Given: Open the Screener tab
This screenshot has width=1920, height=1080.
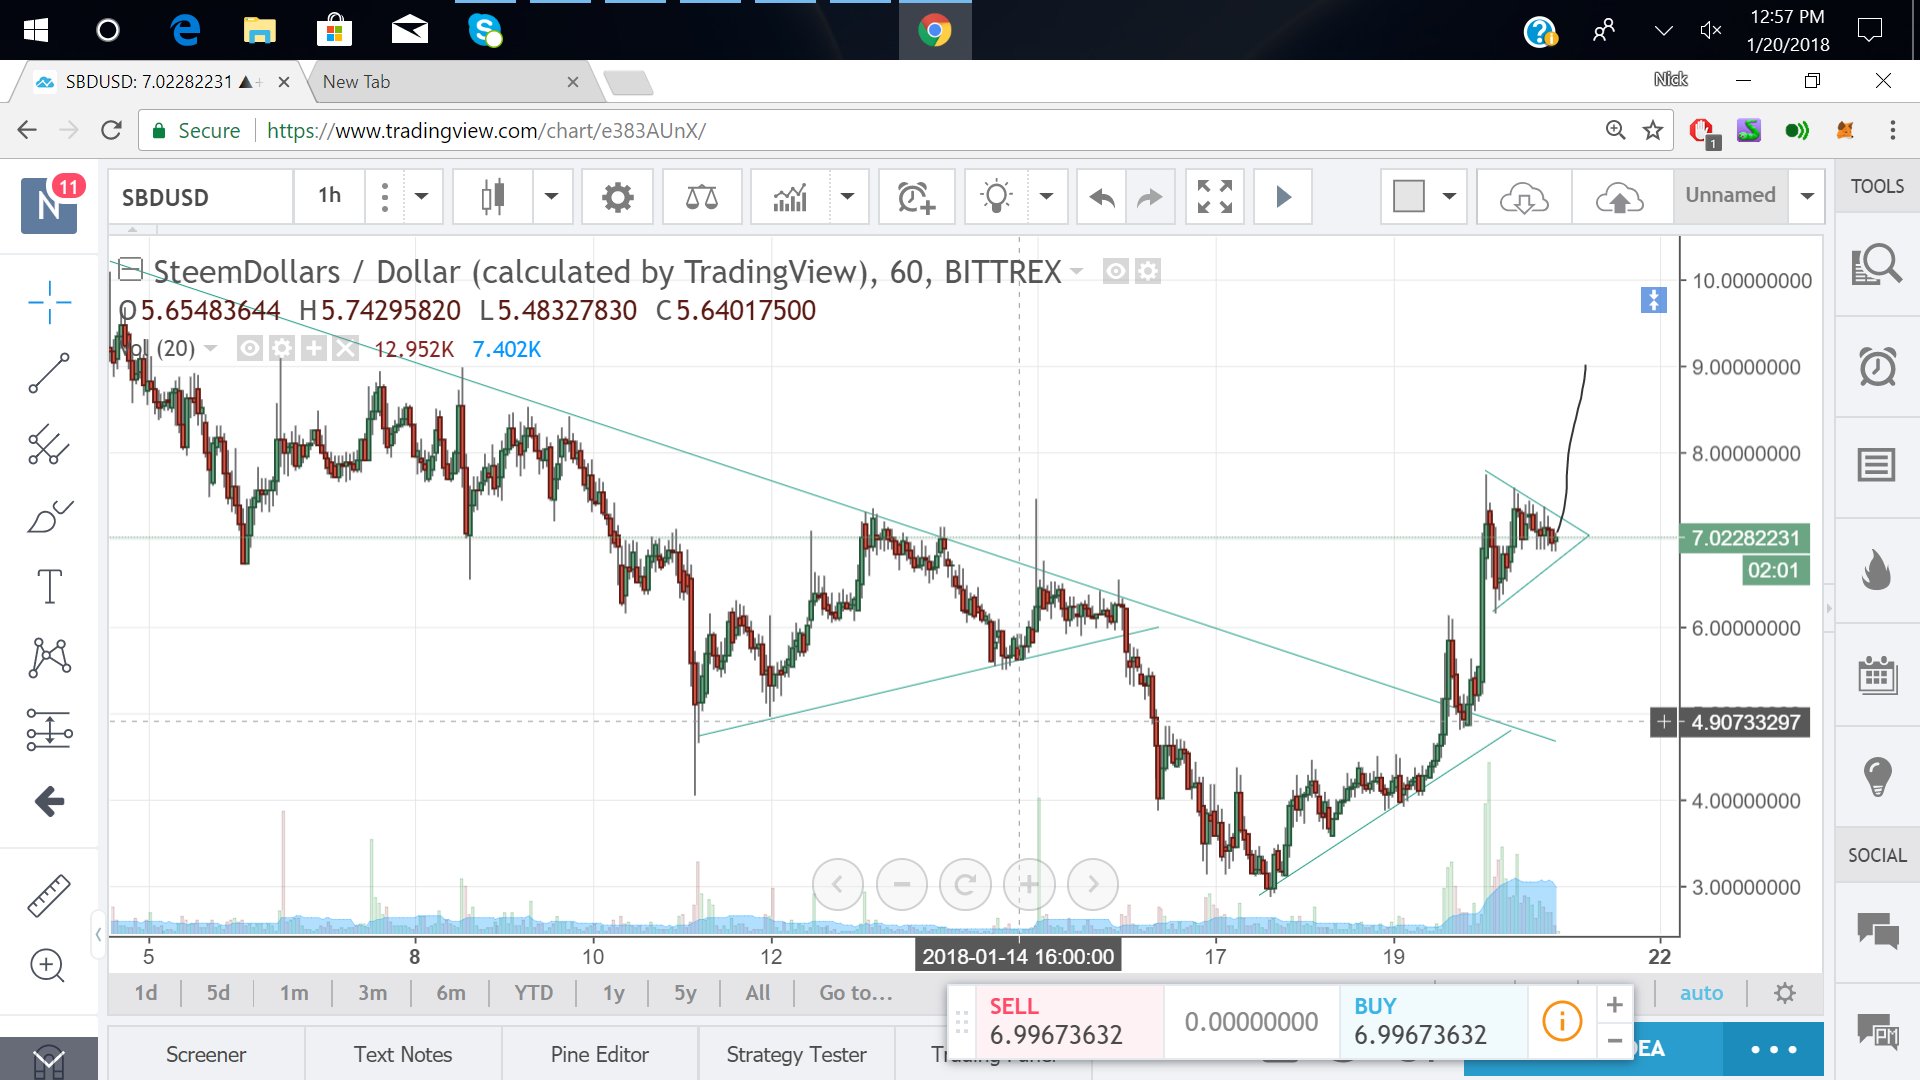Looking at the screenshot, I should 206,1054.
